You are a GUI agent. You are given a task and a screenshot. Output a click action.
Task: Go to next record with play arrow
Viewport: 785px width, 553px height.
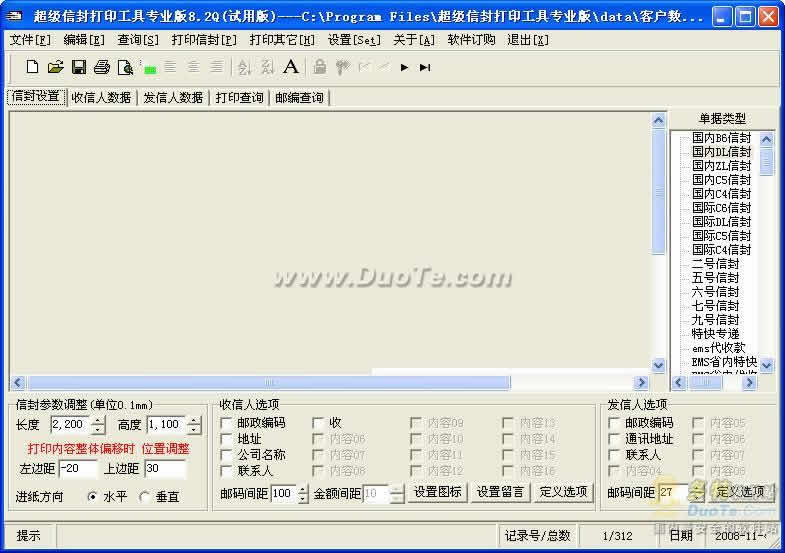404,67
